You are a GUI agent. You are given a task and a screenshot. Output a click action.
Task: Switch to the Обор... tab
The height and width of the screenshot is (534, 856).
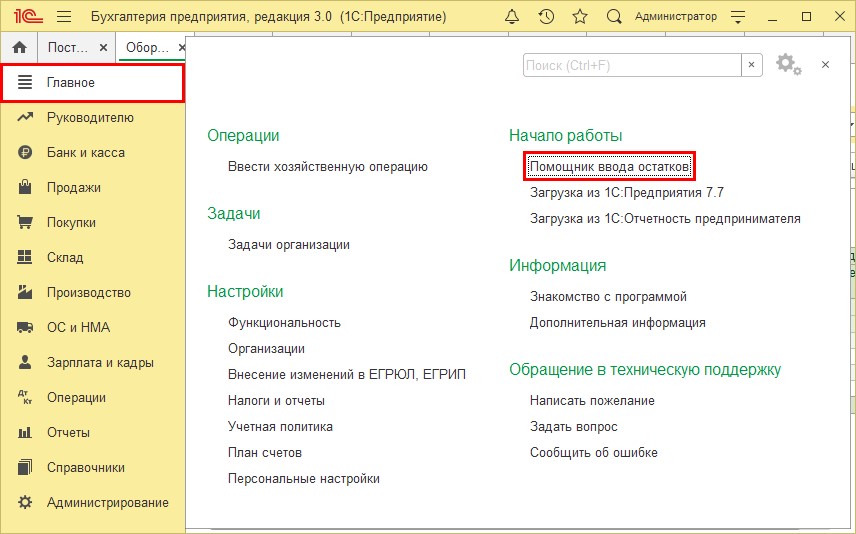pos(147,48)
